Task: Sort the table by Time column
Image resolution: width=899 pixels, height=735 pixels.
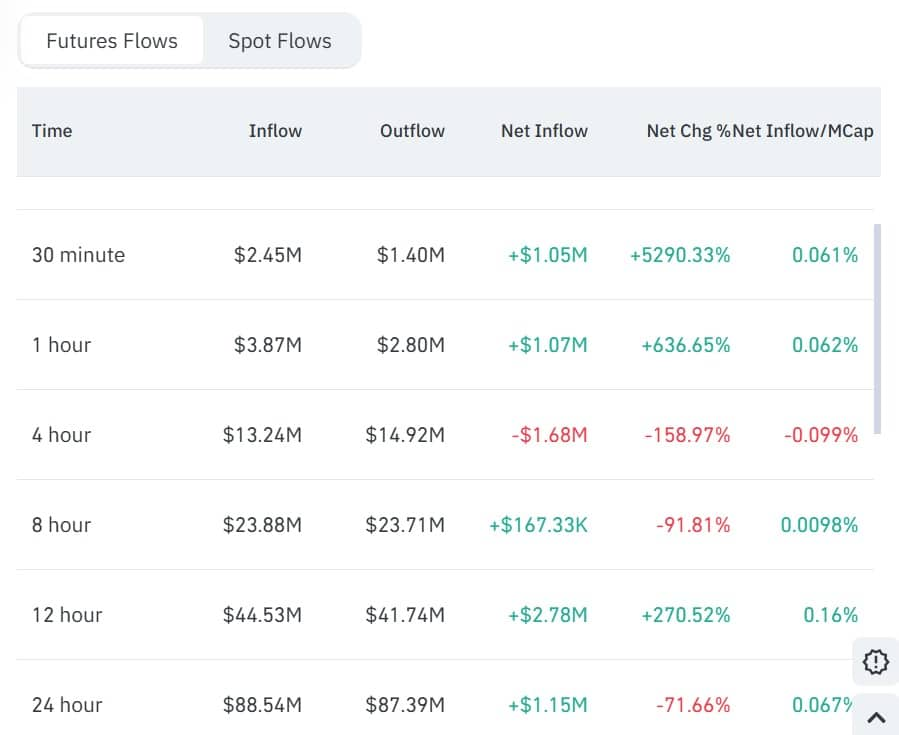Action: (x=52, y=131)
